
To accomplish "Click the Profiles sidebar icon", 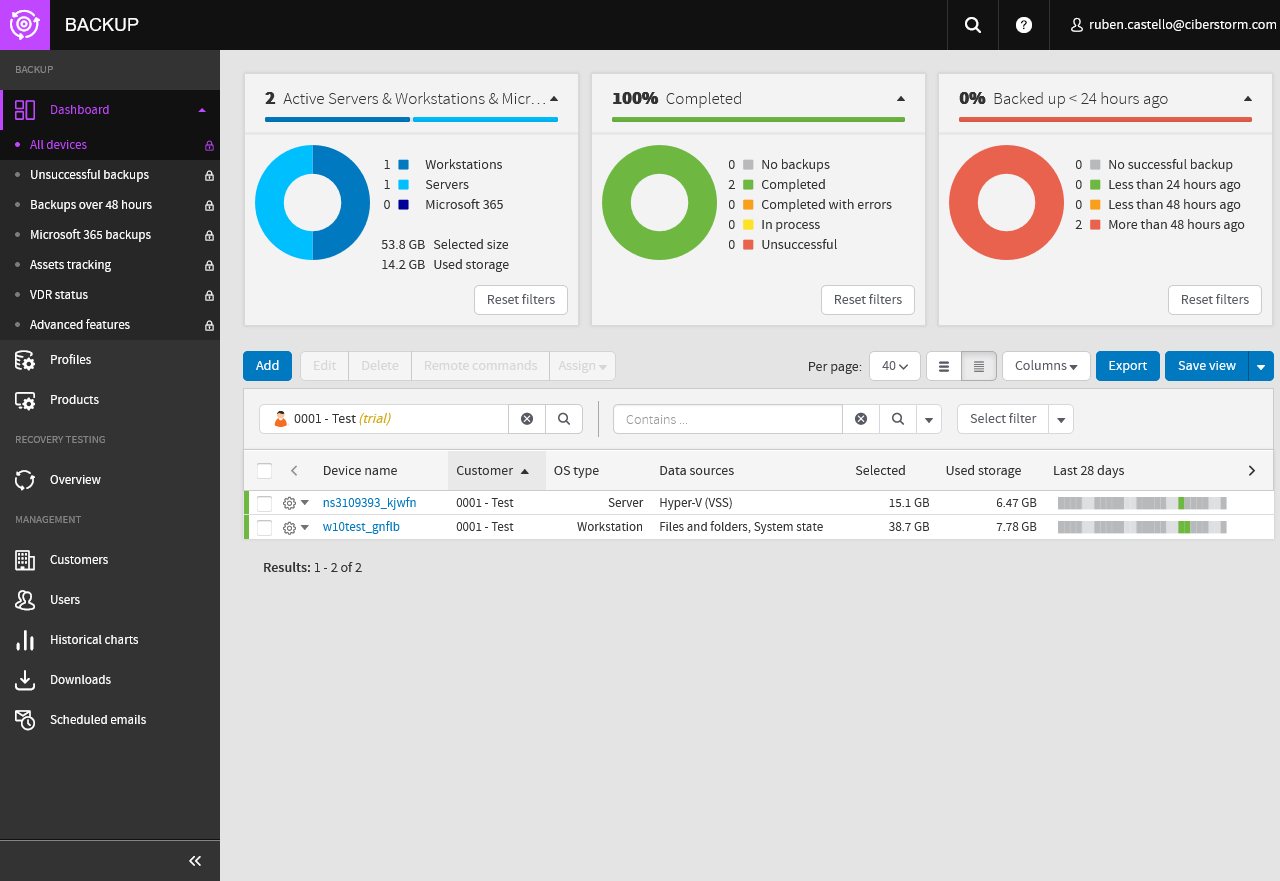I will 25,360.
